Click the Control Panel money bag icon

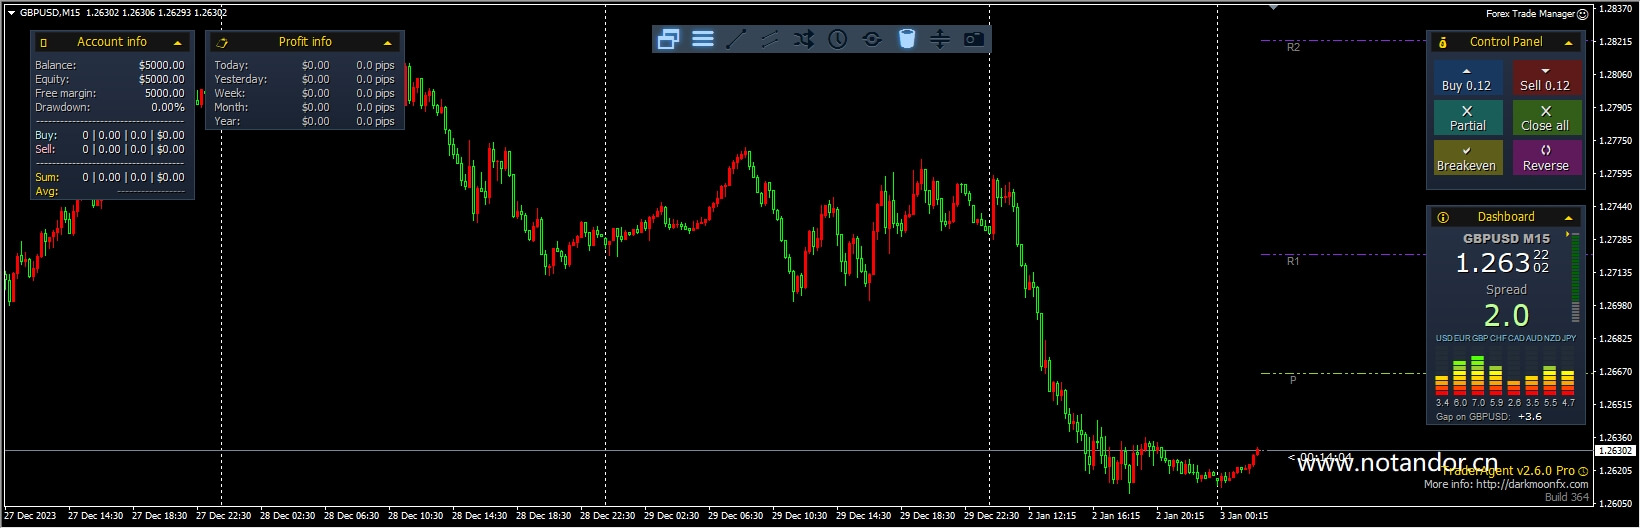[x=1443, y=42]
